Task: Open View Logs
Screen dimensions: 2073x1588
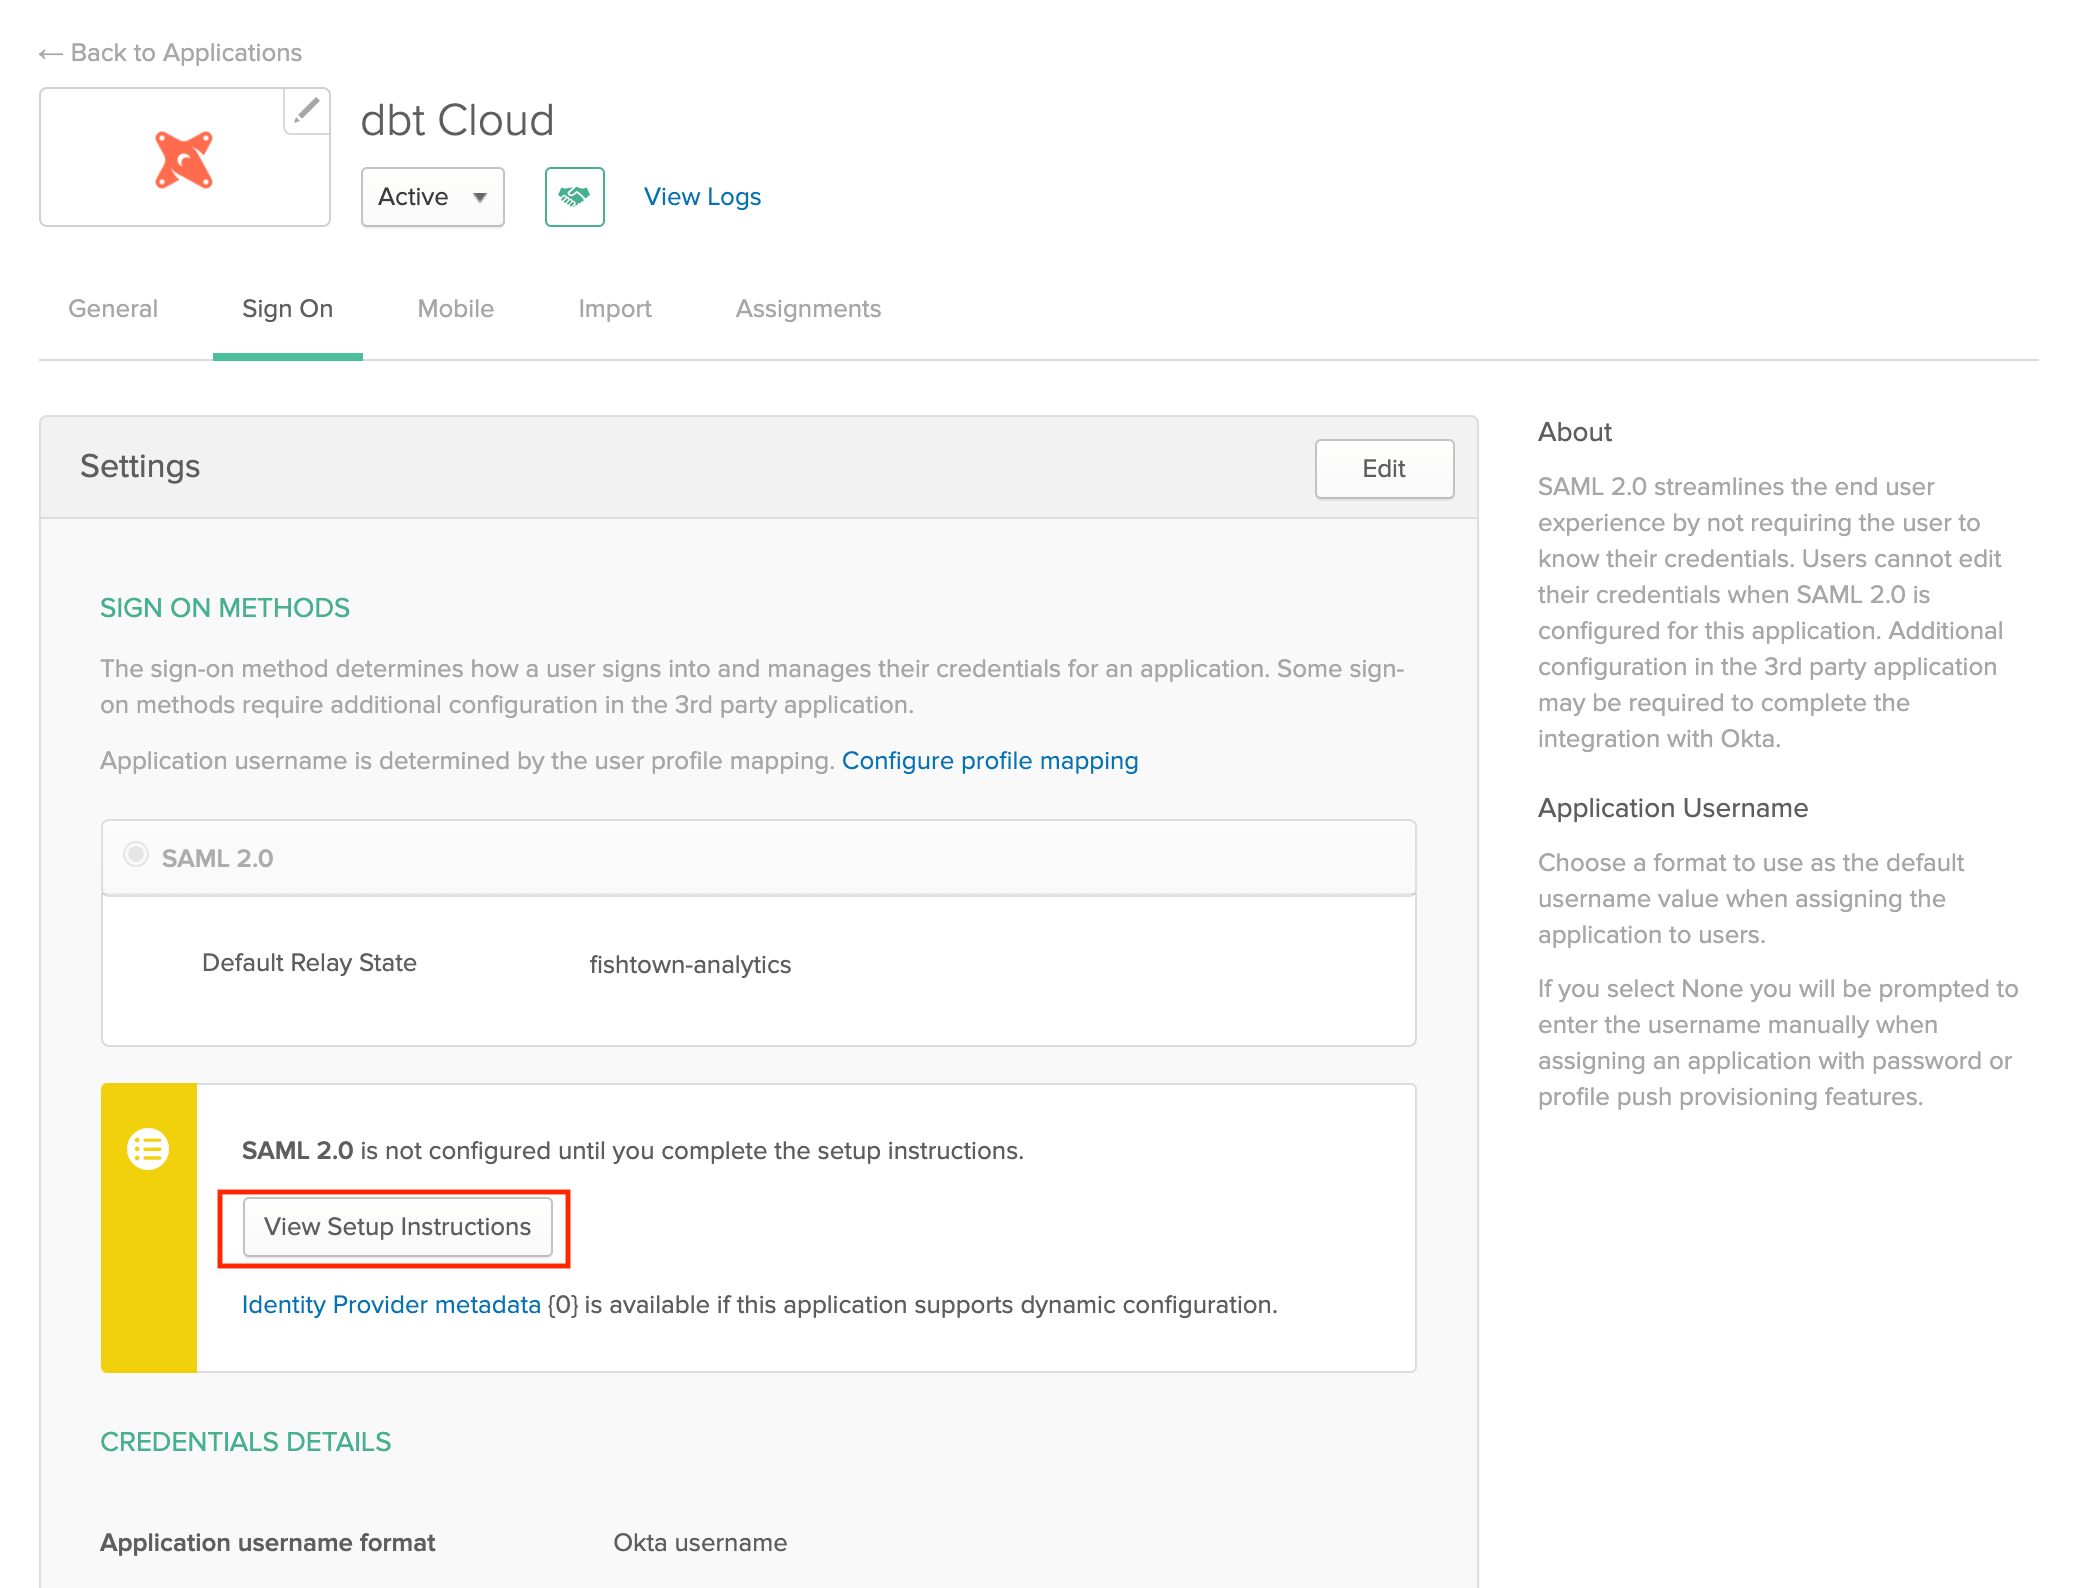Action: [702, 196]
